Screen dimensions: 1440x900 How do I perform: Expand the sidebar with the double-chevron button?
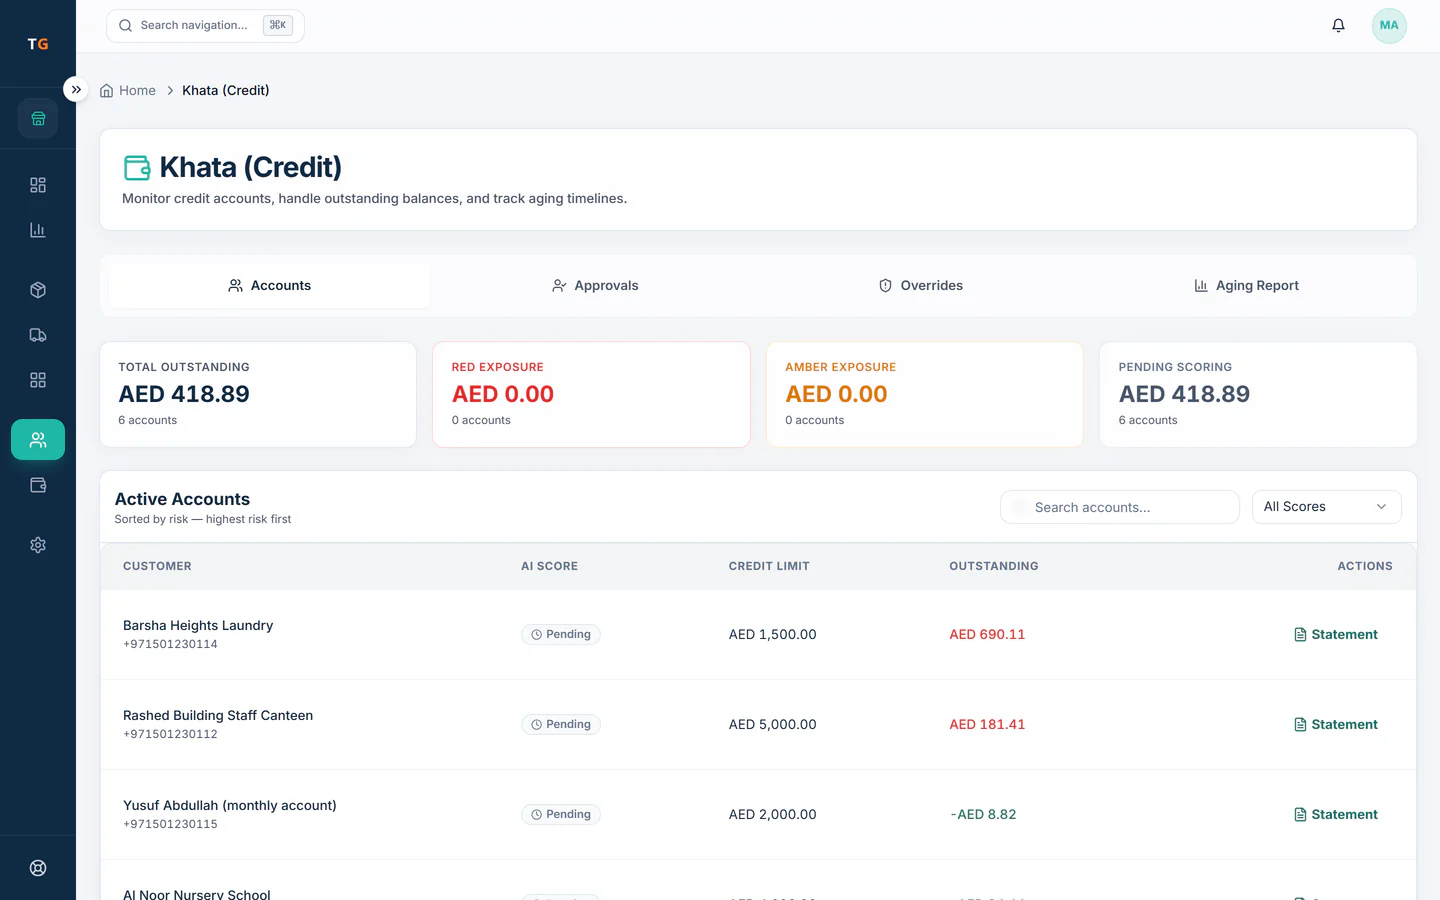(x=76, y=89)
